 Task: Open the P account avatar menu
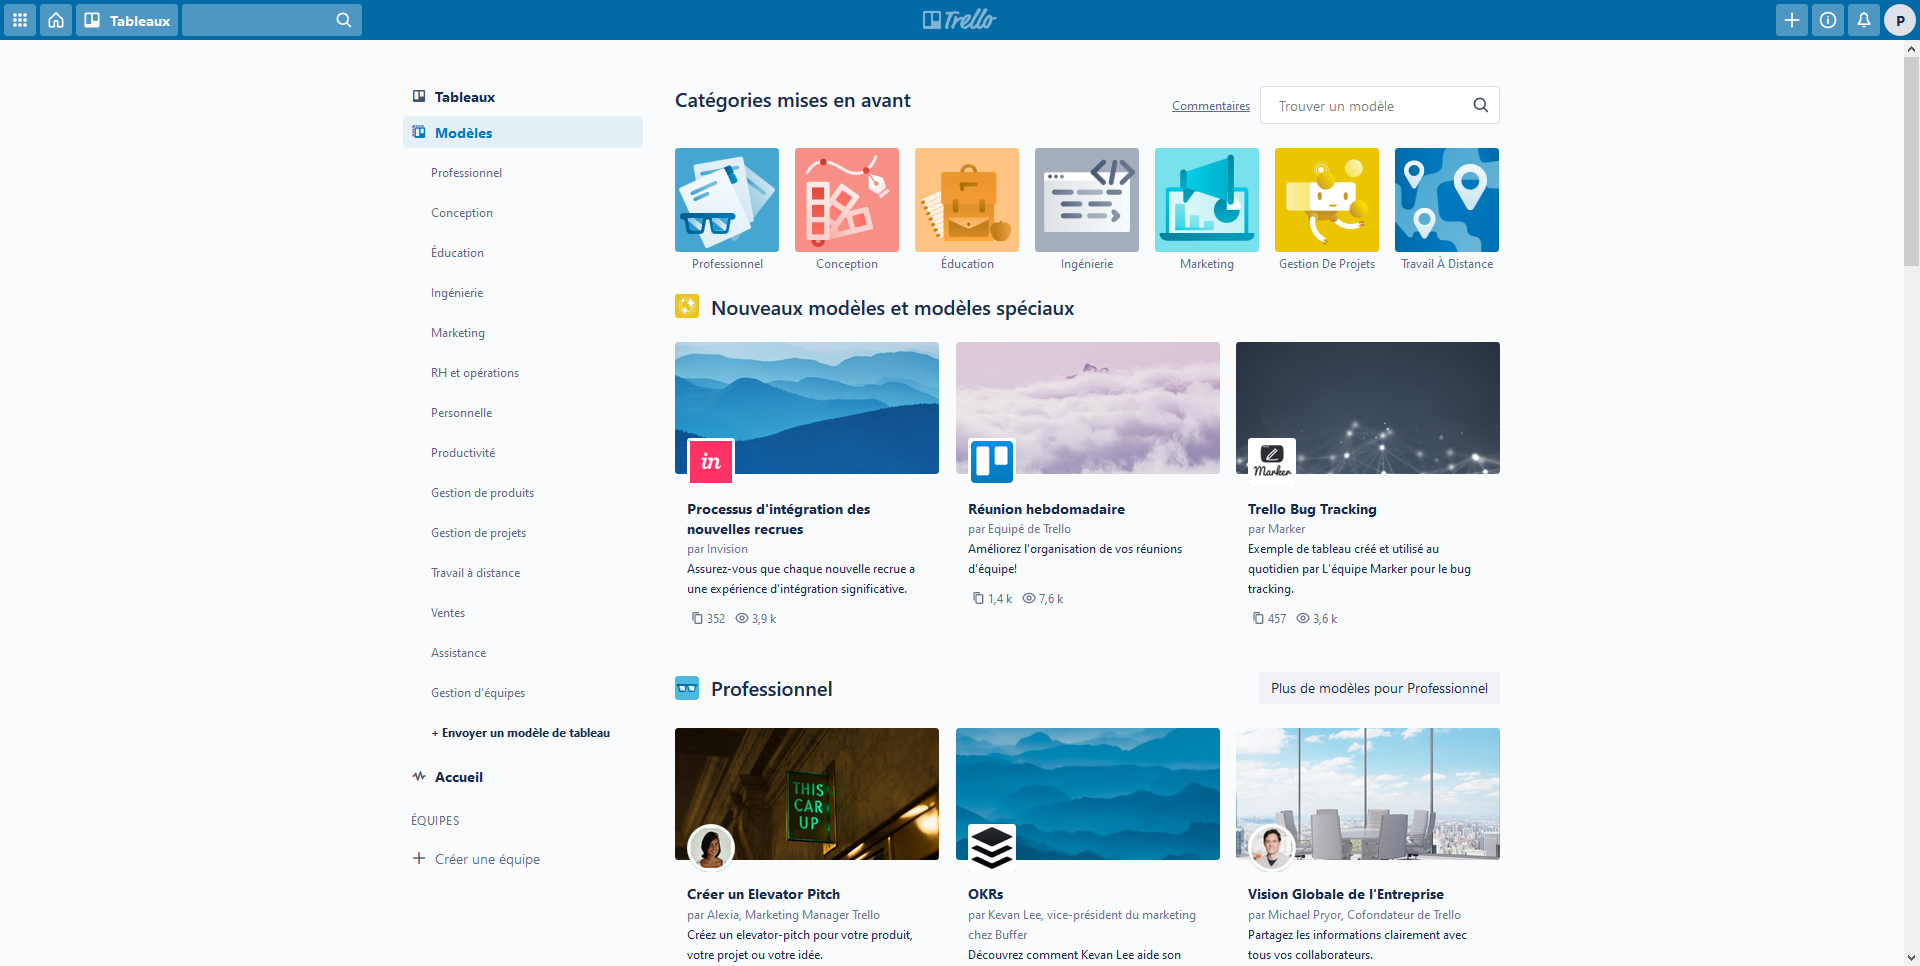click(1900, 20)
